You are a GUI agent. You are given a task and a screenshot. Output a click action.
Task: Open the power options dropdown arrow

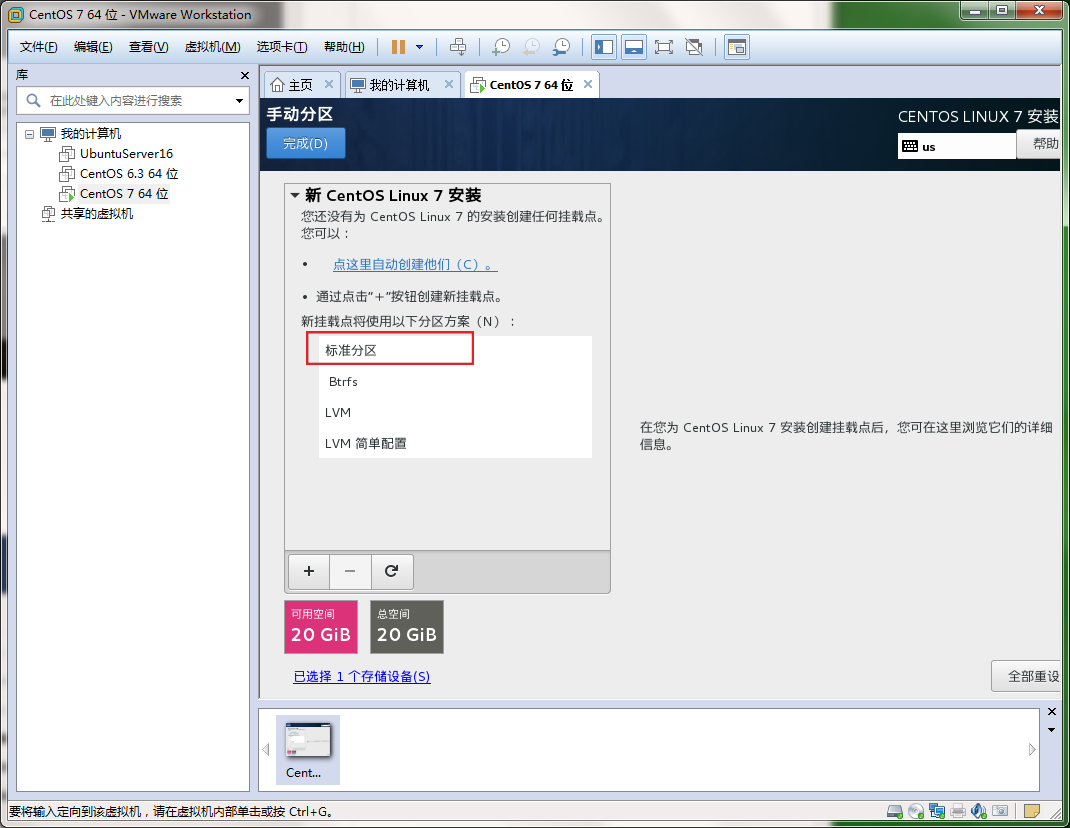(420, 47)
